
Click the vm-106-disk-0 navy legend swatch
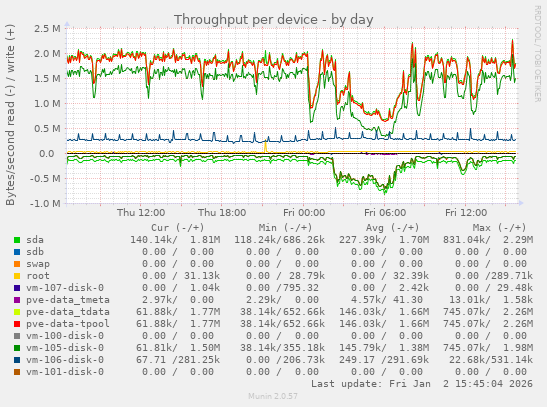(17, 360)
